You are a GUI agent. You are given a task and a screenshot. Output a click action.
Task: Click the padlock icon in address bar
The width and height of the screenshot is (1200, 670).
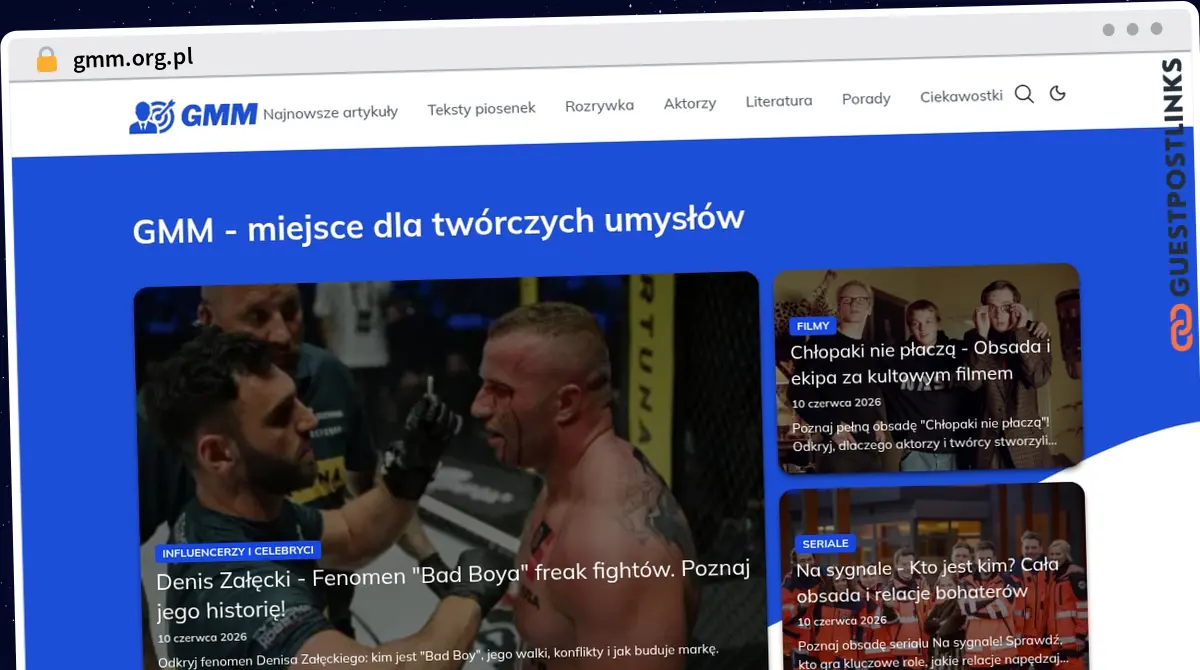46,60
